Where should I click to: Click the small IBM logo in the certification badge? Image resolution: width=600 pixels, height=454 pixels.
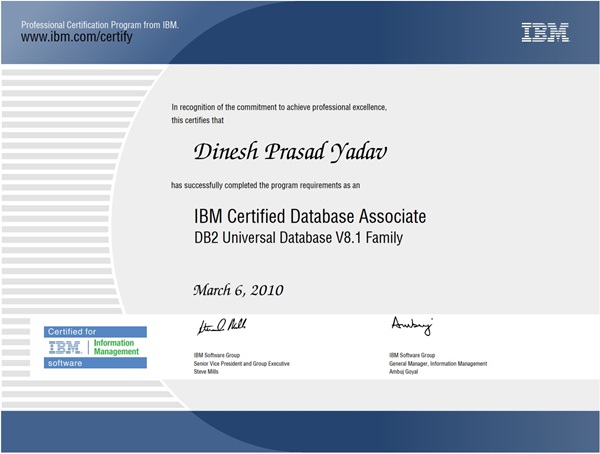pos(66,347)
